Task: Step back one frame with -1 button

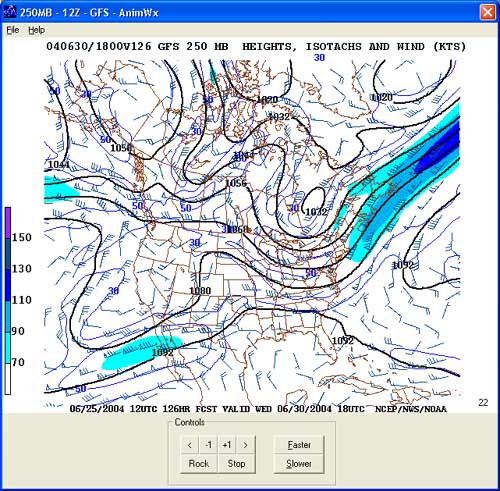Action: [208, 445]
